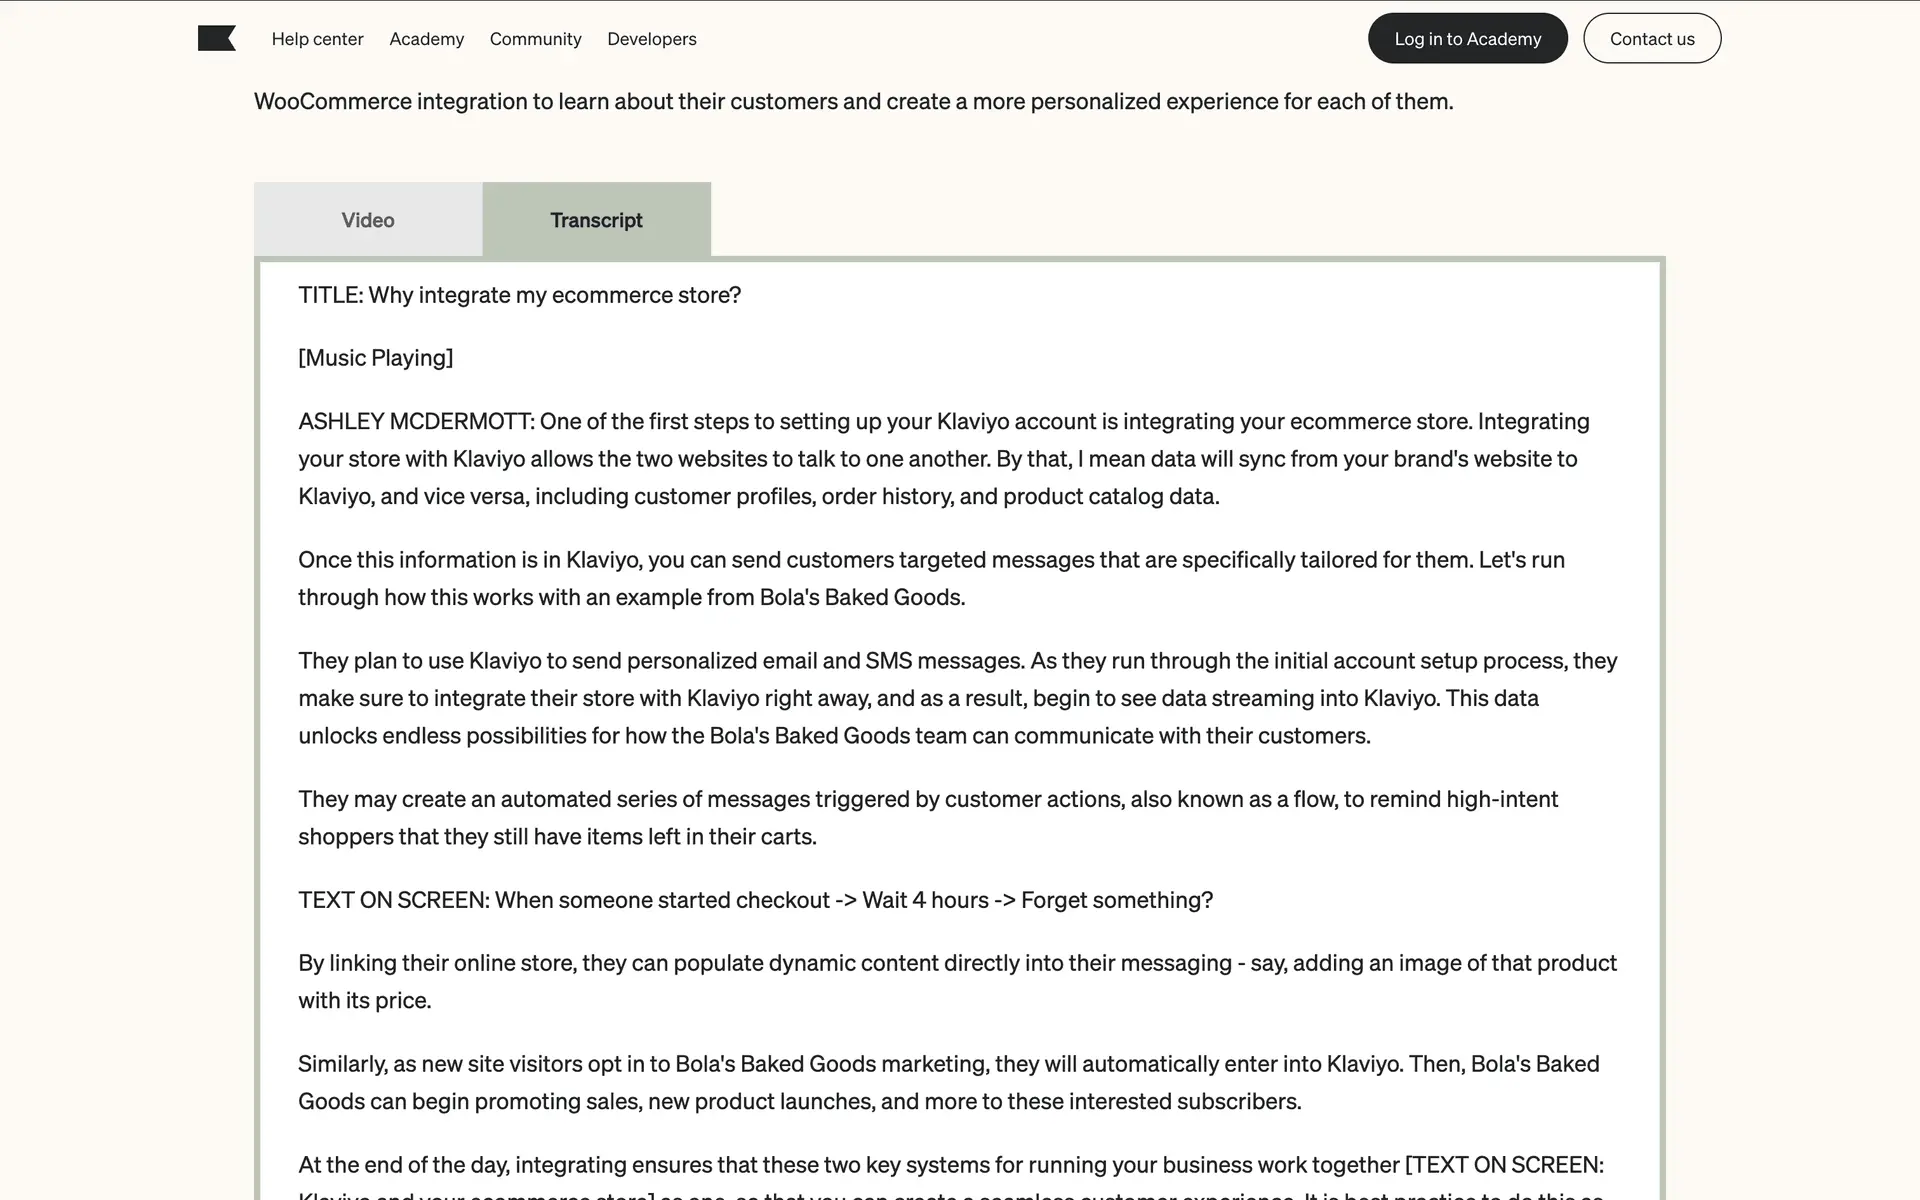Select the Transcript tab
Image resolution: width=1920 pixels, height=1200 pixels.
tap(596, 220)
